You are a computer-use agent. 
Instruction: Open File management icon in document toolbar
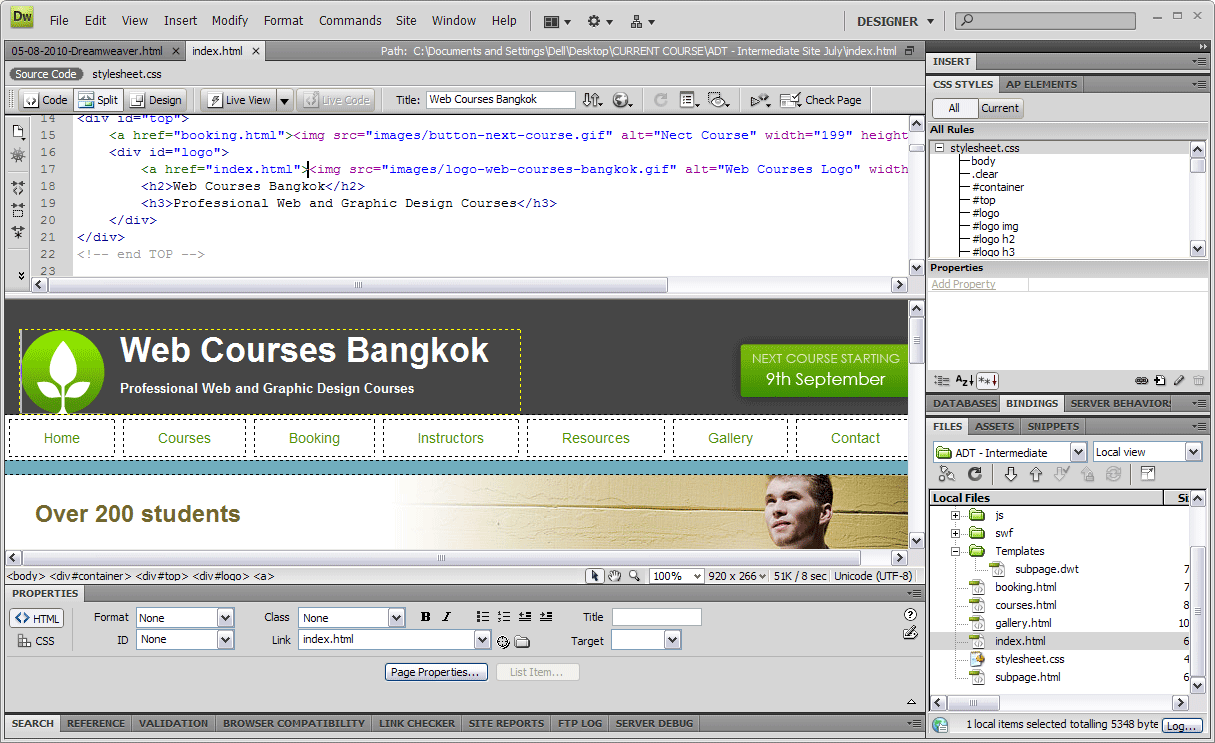(593, 100)
